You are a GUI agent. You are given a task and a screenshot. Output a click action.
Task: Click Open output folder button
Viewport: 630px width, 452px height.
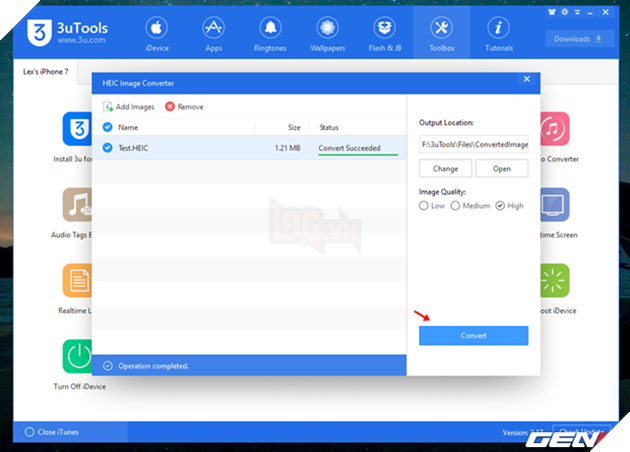coord(502,168)
